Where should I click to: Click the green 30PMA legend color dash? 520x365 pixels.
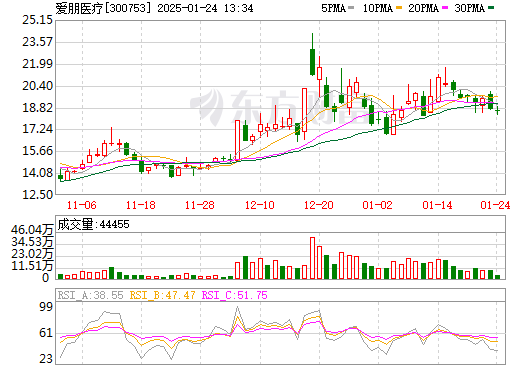pos(491,8)
